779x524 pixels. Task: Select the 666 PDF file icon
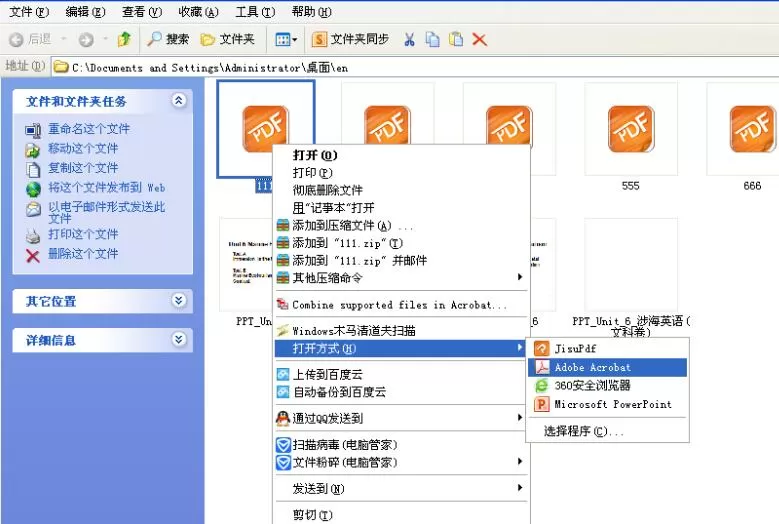(x=752, y=129)
